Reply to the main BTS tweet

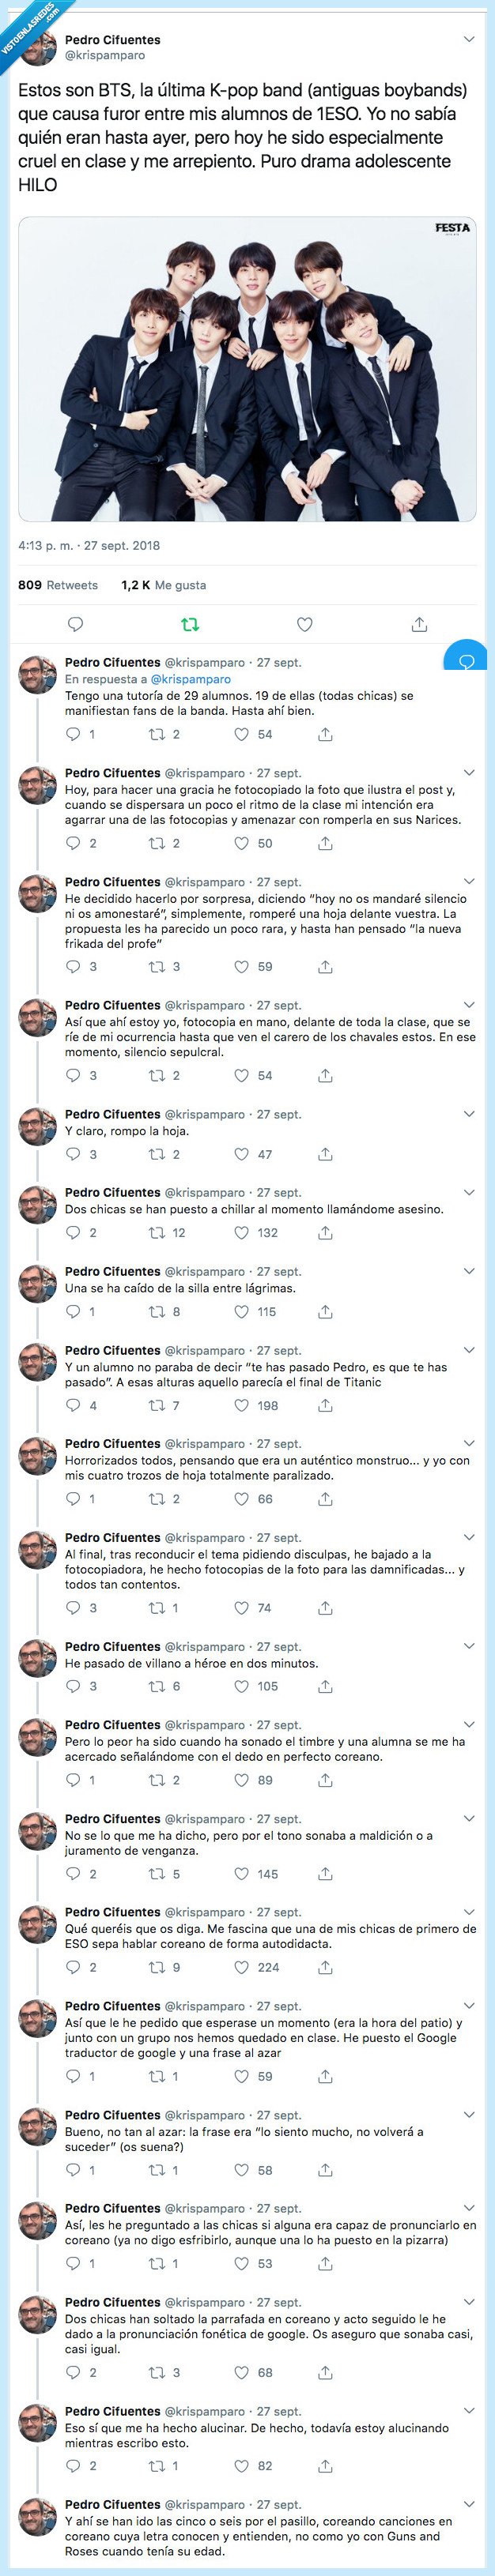click(x=75, y=625)
